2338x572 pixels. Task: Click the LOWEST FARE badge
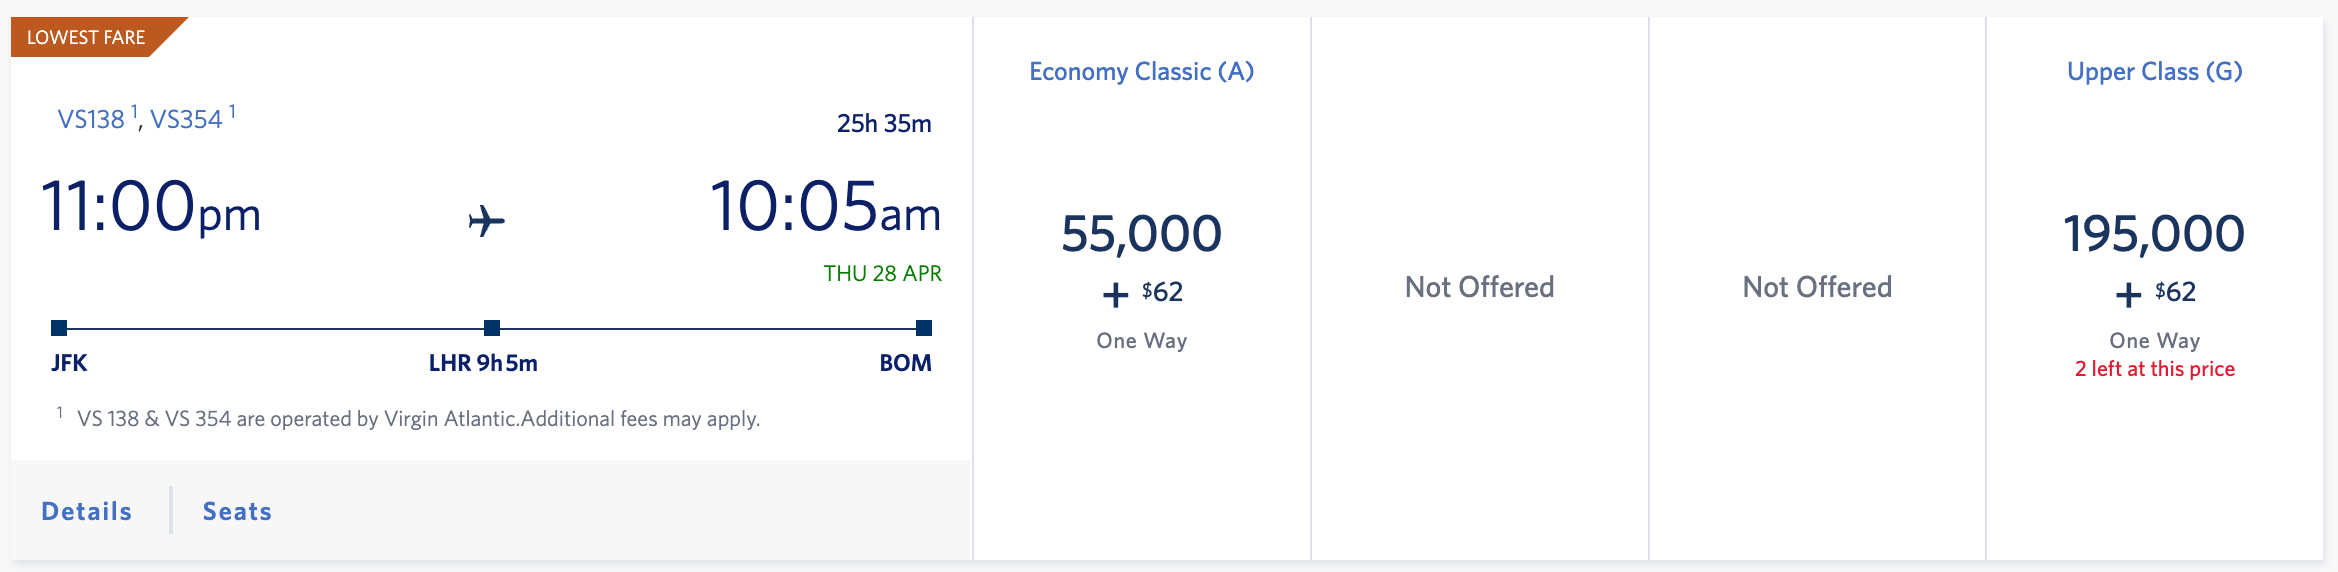(87, 38)
